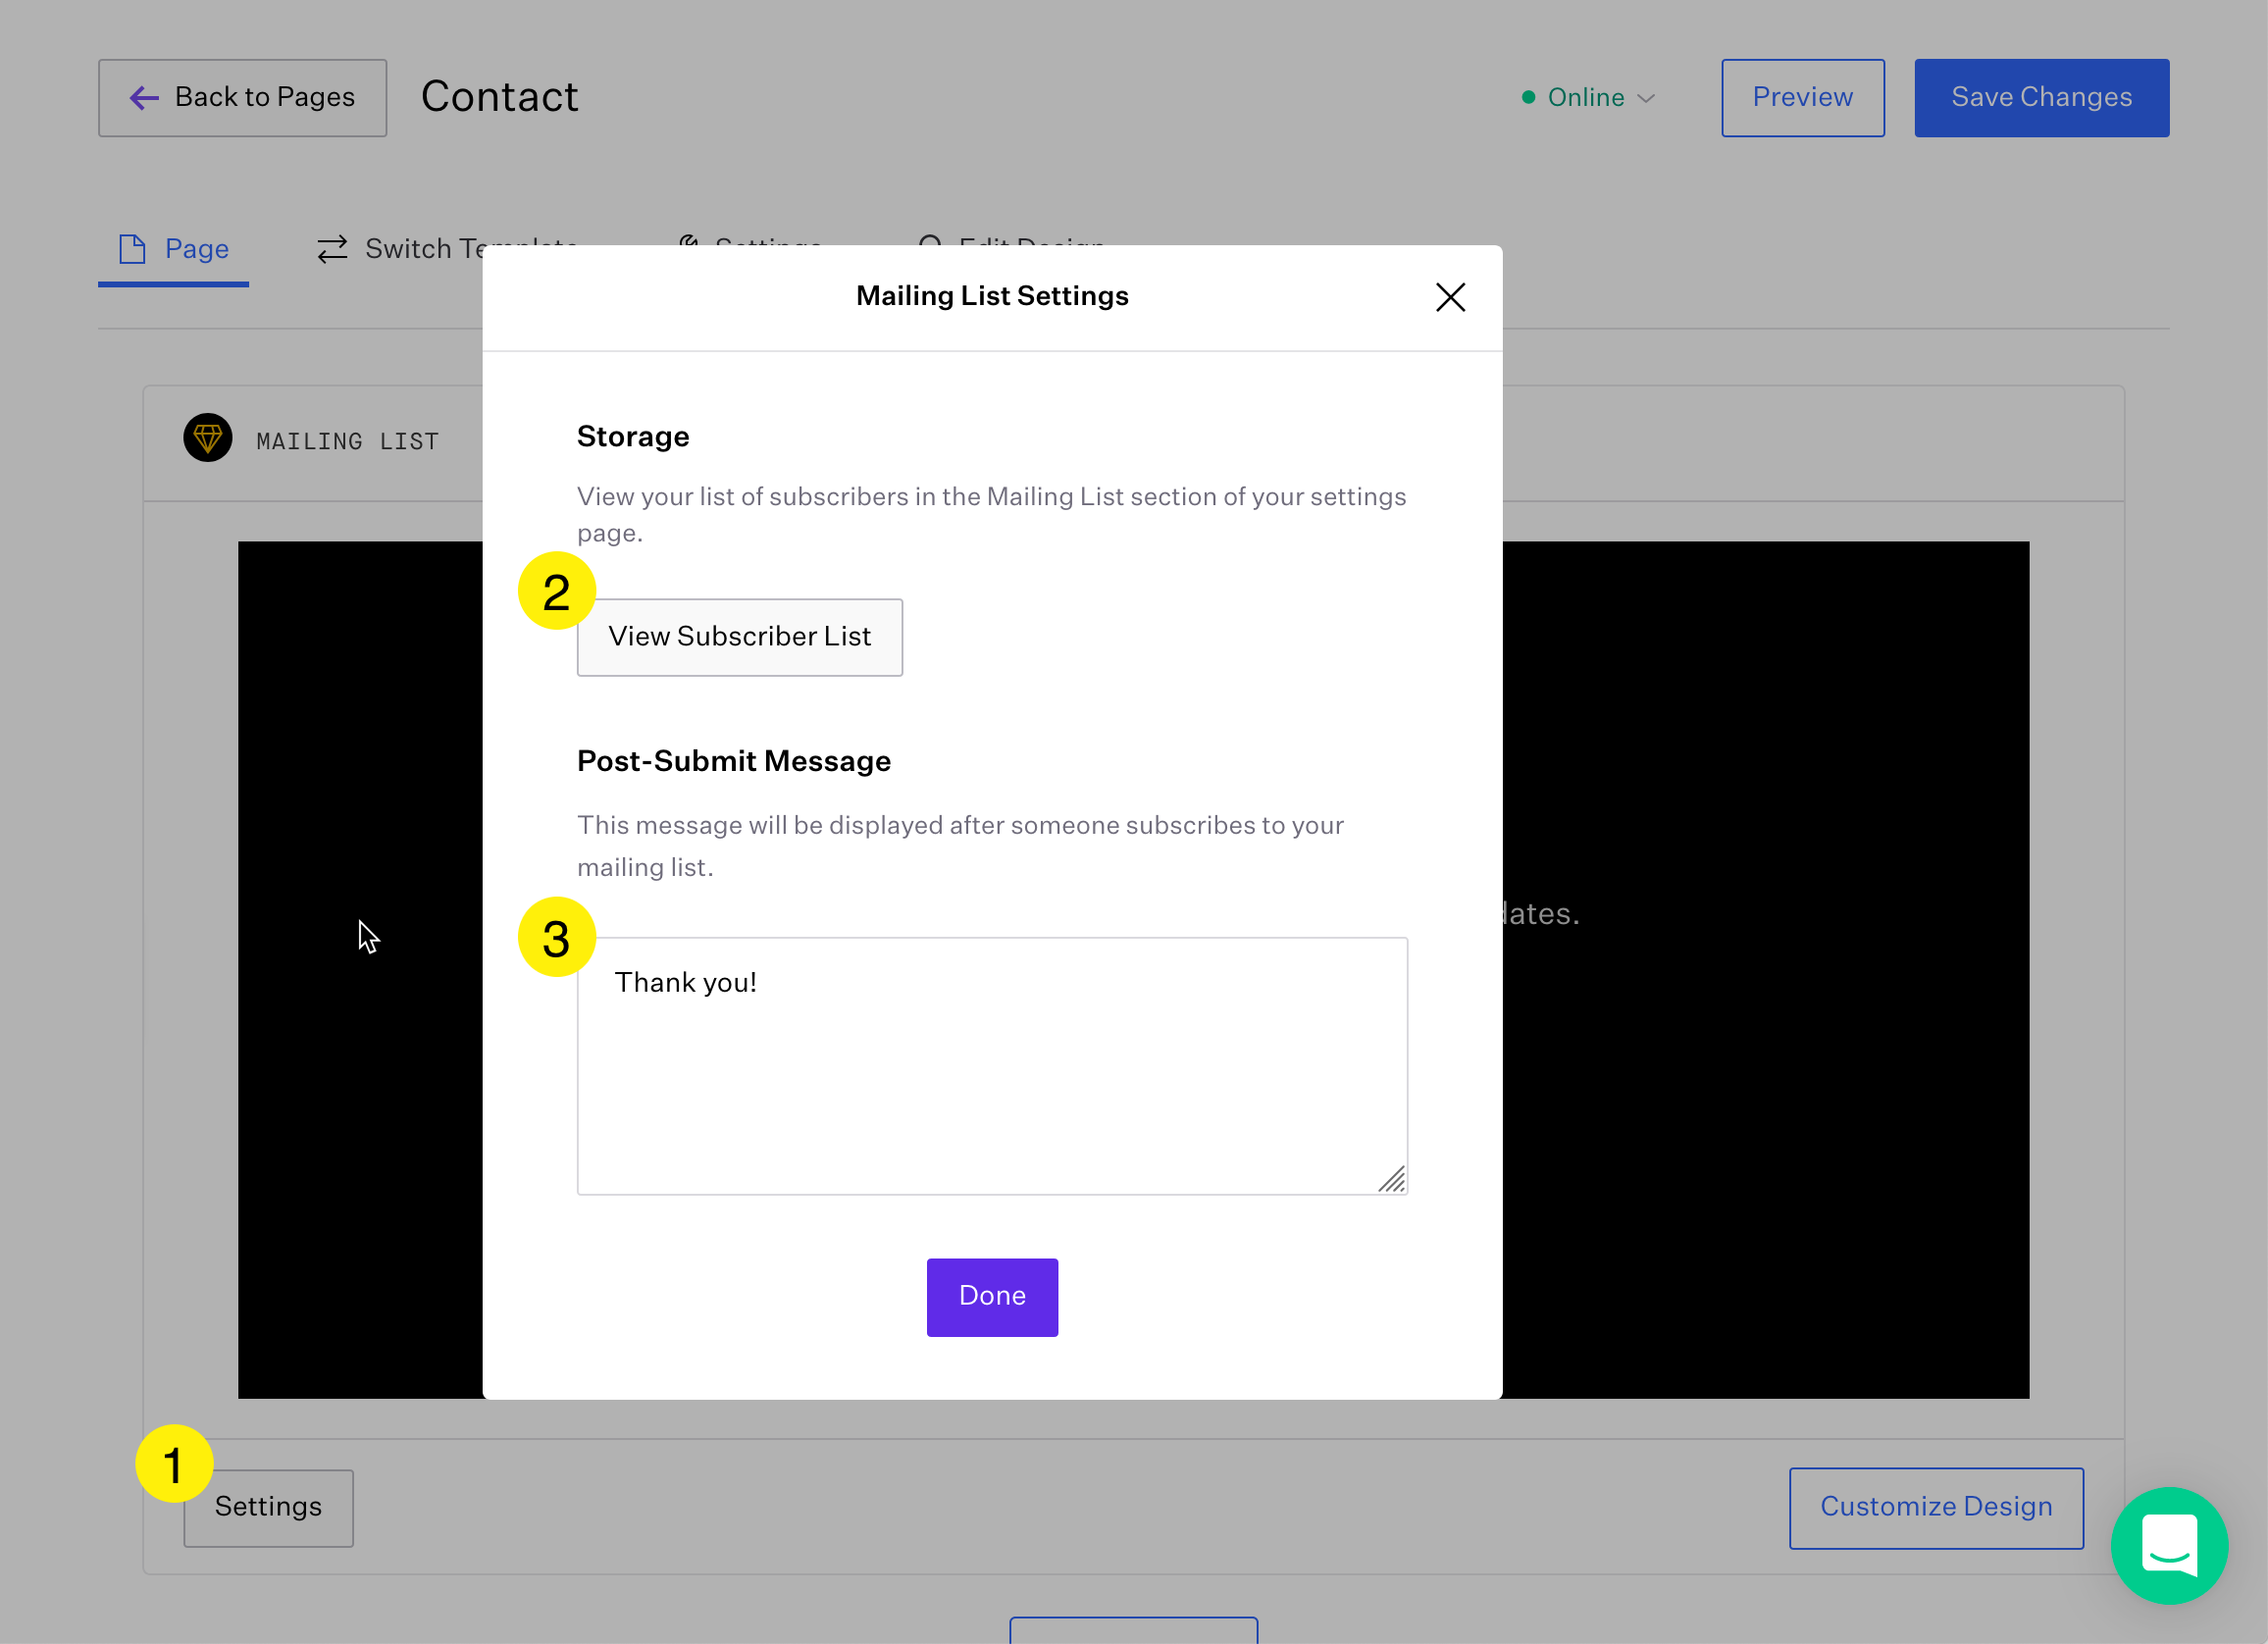Click the Done button
Image resolution: width=2268 pixels, height=1644 pixels.
[x=992, y=1296]
